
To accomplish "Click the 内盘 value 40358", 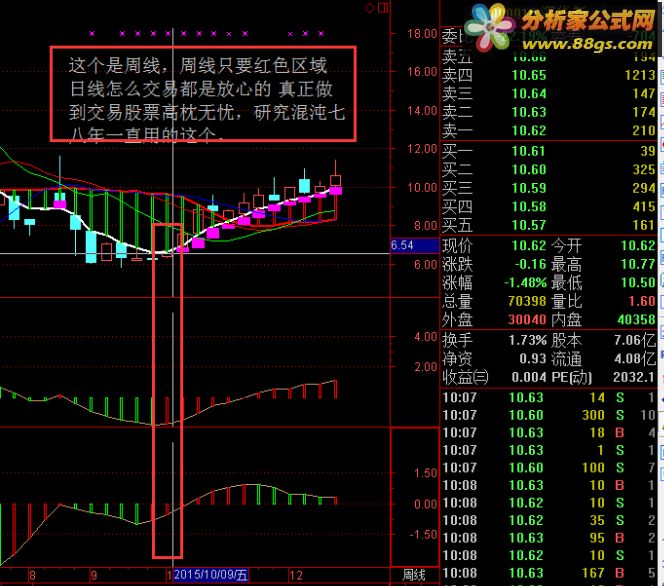I will tap(636, 320).
